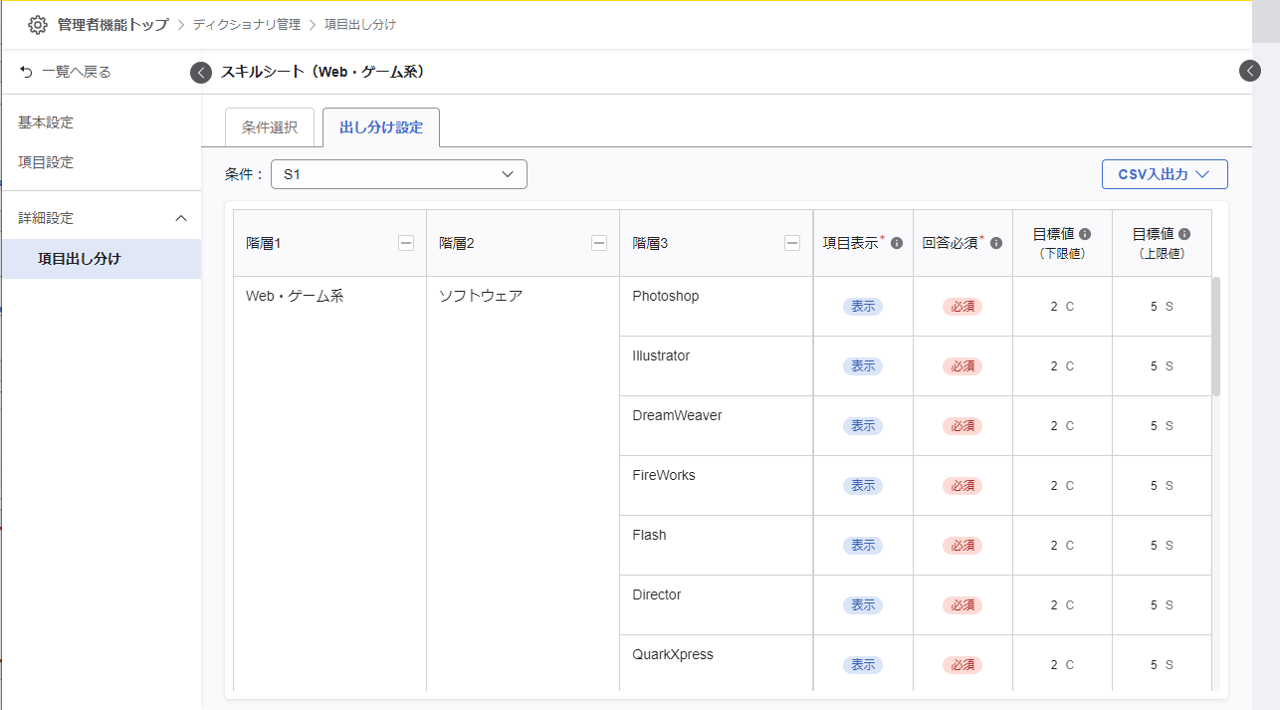This screenshot has height=710, width=1280.
Task: Click the return arrow icon beside 一覧へ戻る
Action: (x=26, y=72)
